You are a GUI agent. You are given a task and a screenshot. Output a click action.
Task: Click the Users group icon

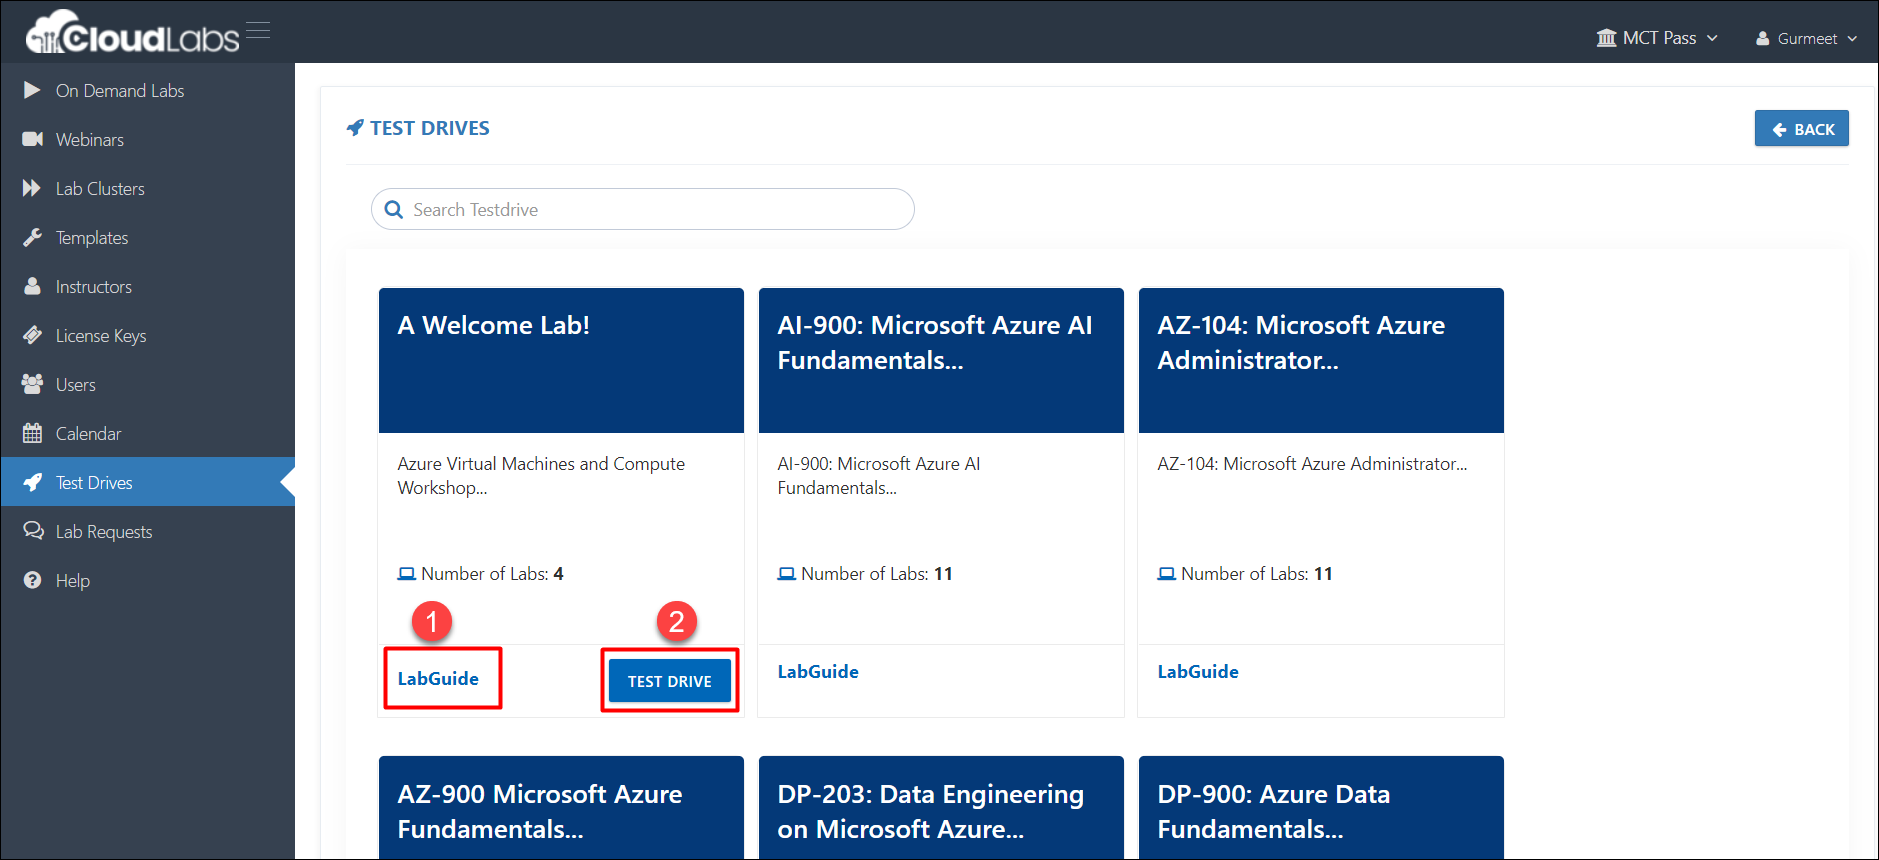(33, 384)
